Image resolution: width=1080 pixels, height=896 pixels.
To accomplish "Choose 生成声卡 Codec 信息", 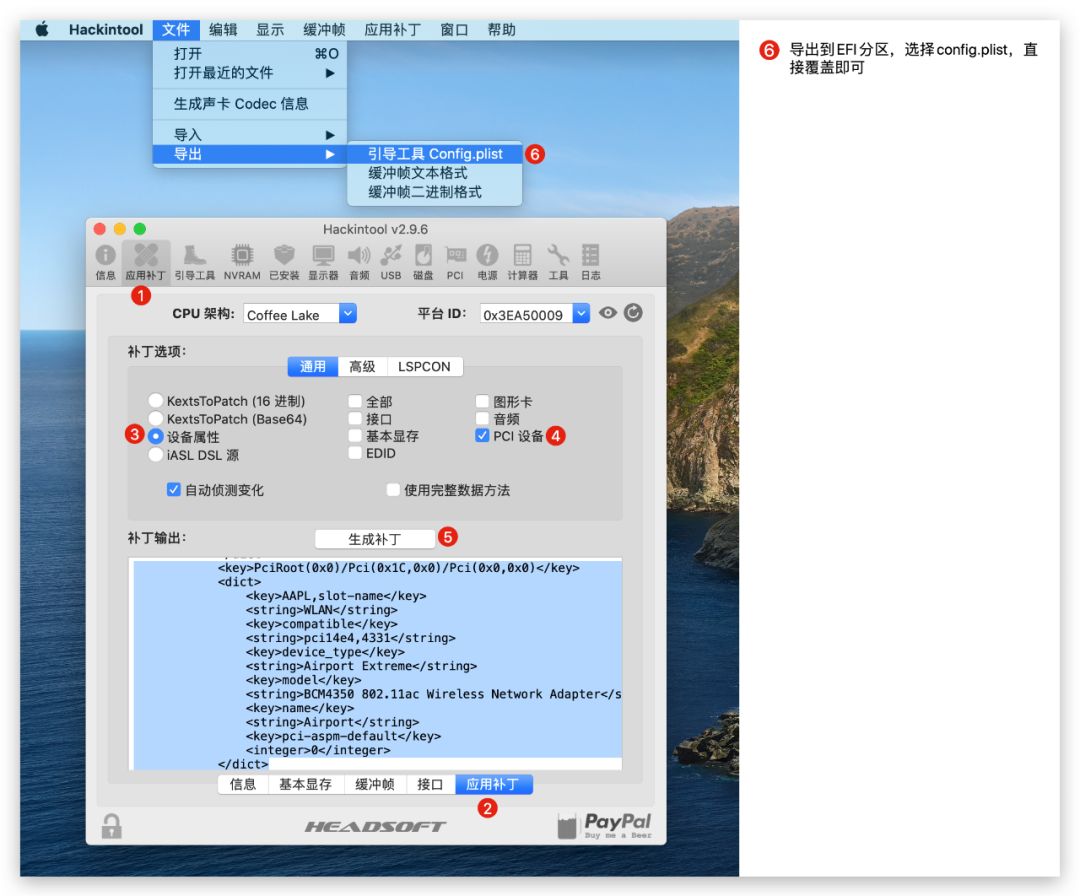I will (249, 103).
